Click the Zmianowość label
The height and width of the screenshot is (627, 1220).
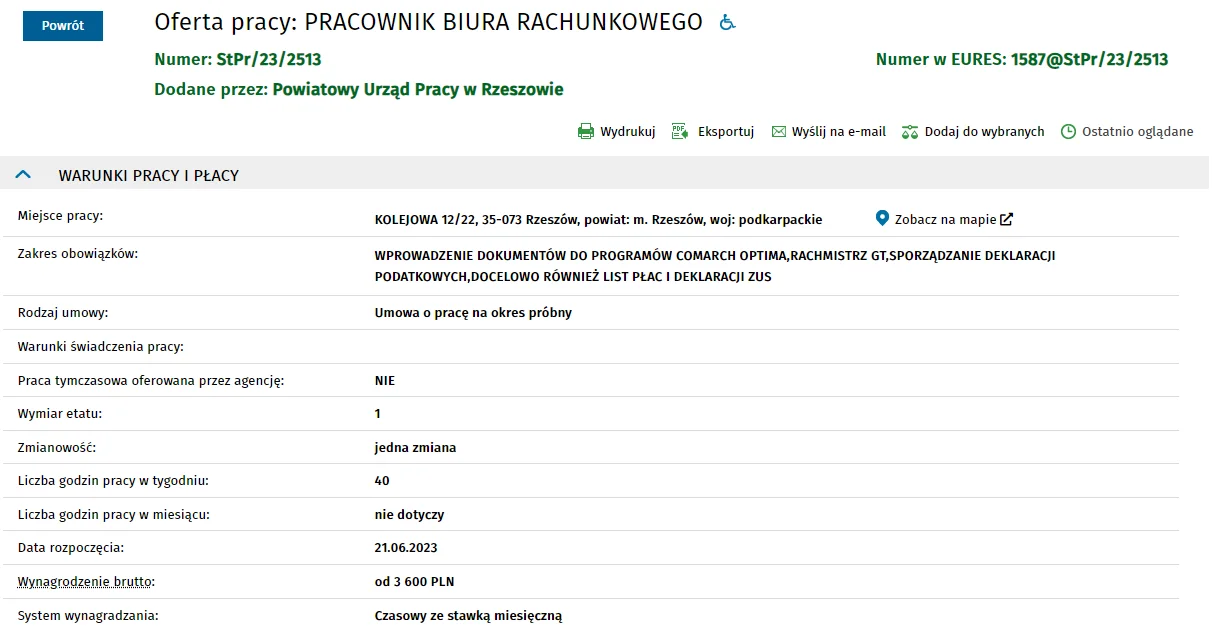click(57, 448)
